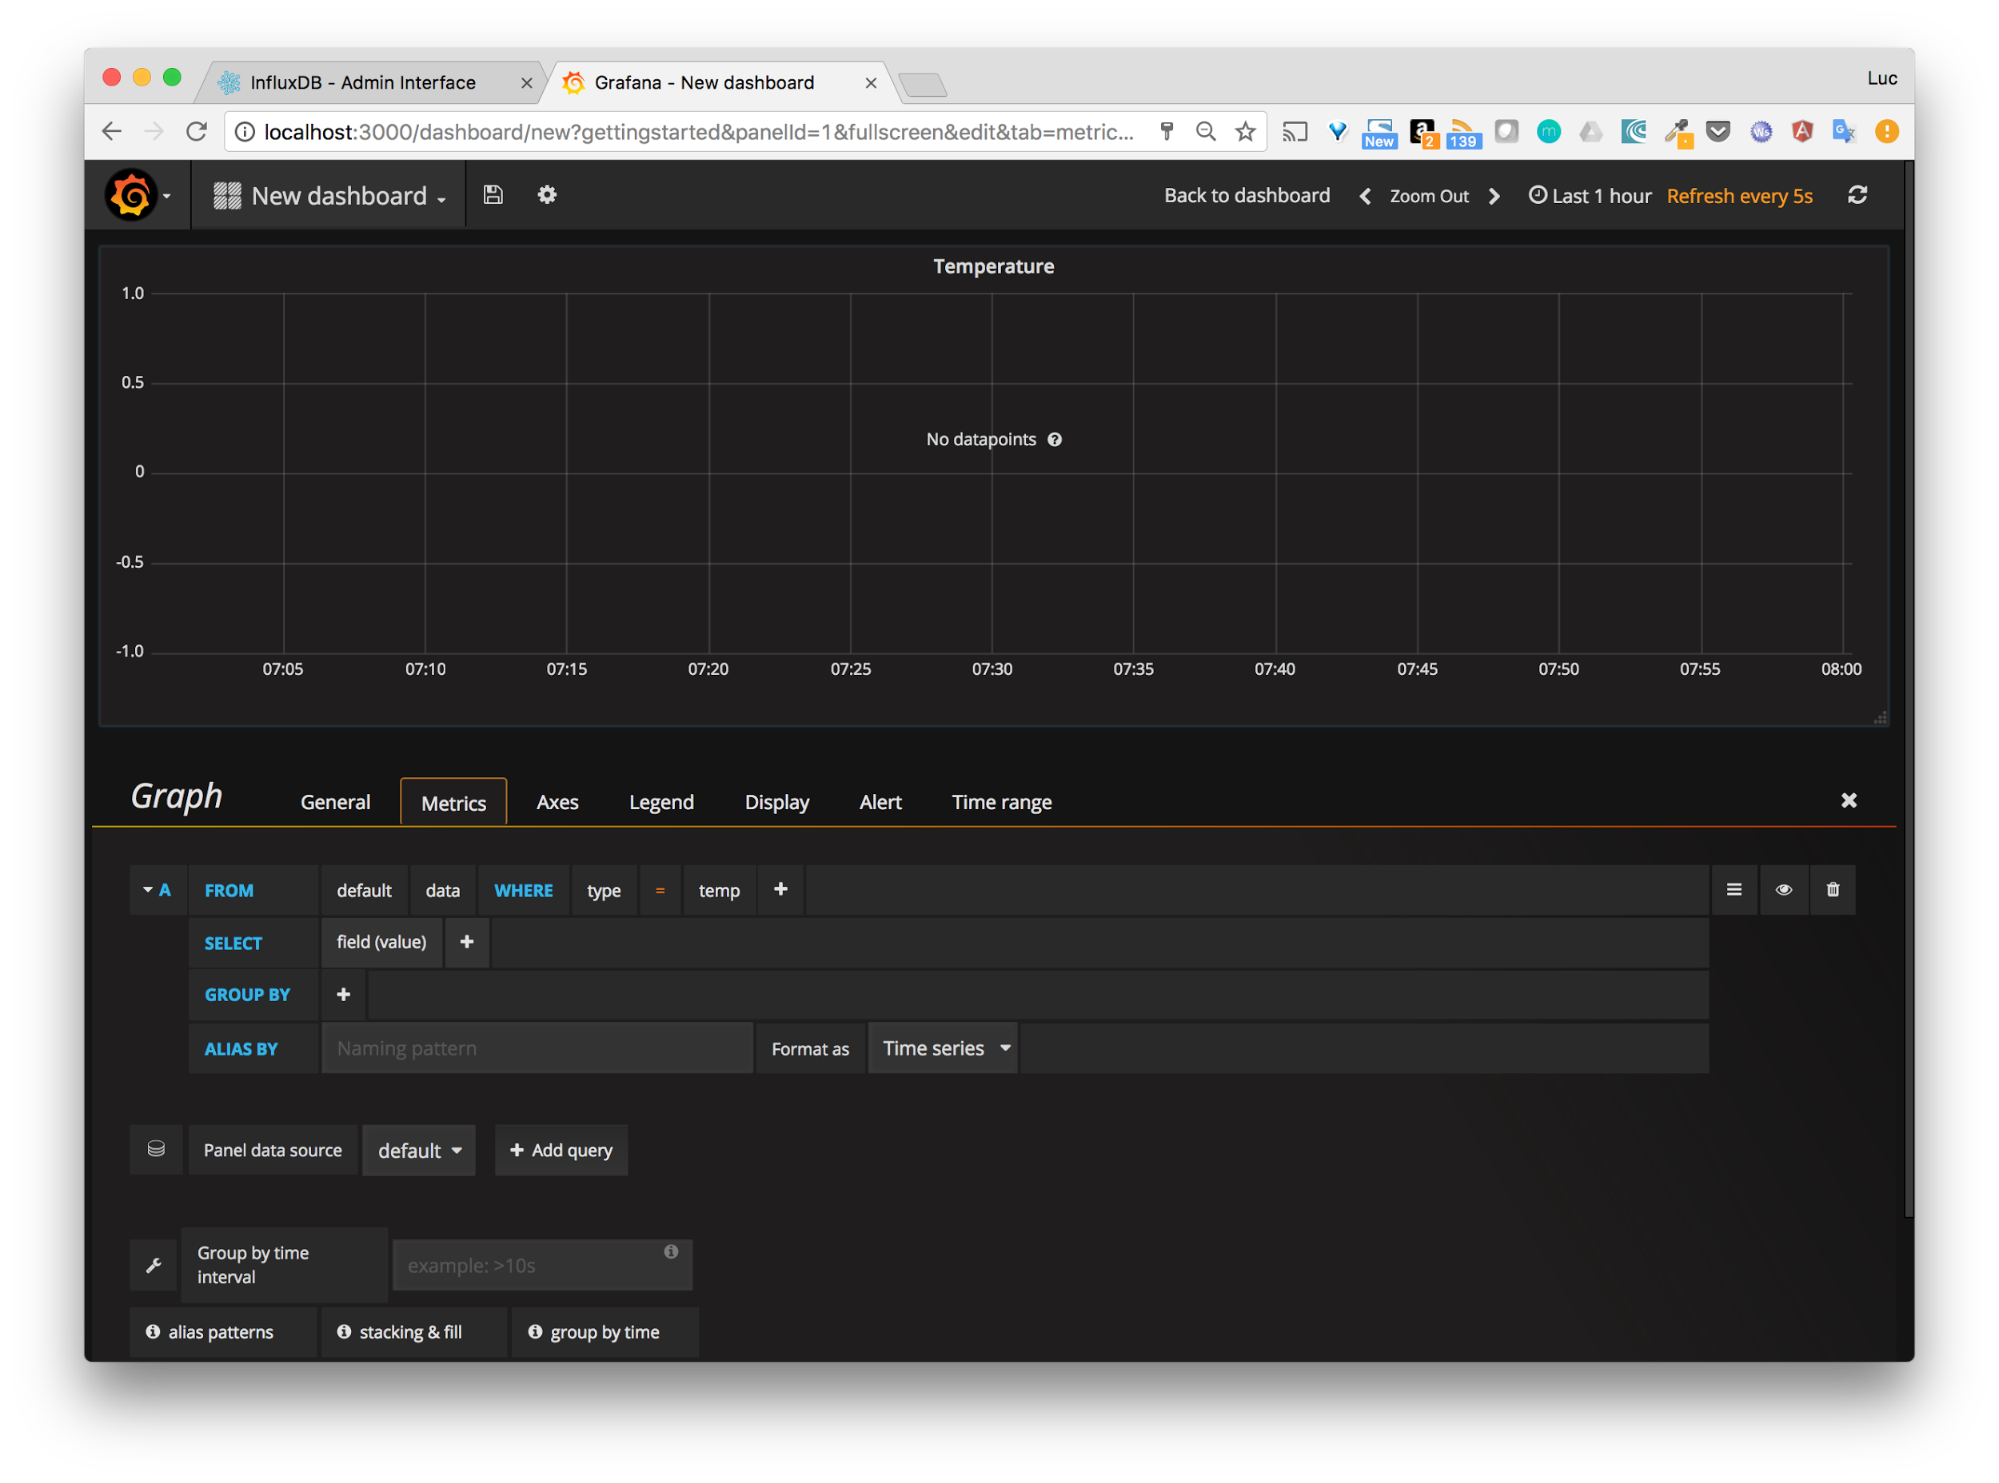
Task: Switch to the Axes tab
Action: 557,801
